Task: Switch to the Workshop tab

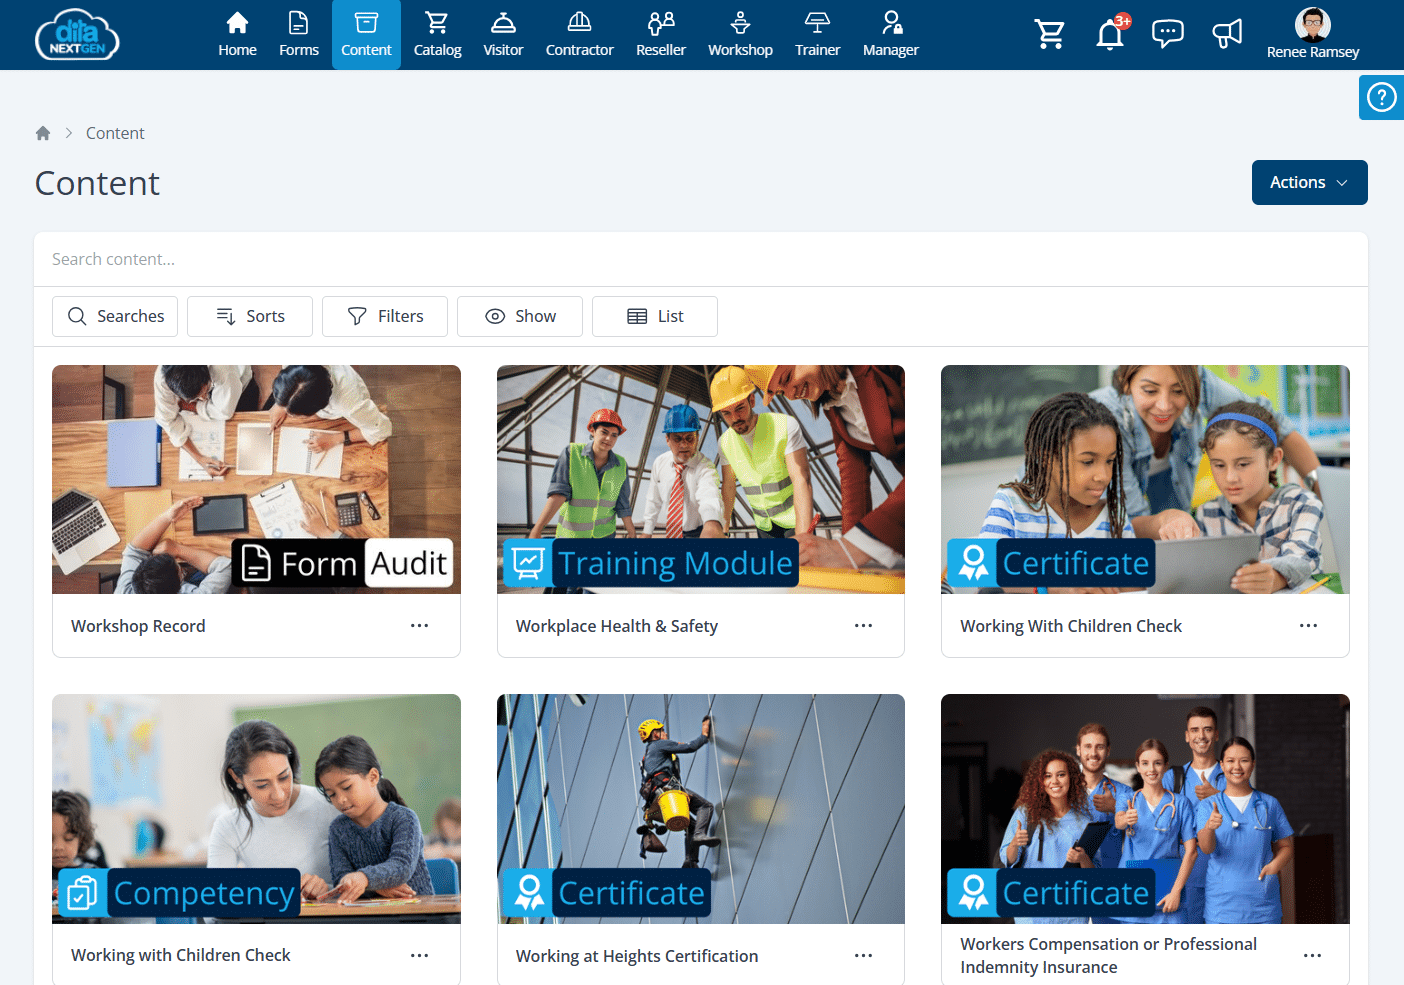Action: pyautogui.click(x=740, y=35)
